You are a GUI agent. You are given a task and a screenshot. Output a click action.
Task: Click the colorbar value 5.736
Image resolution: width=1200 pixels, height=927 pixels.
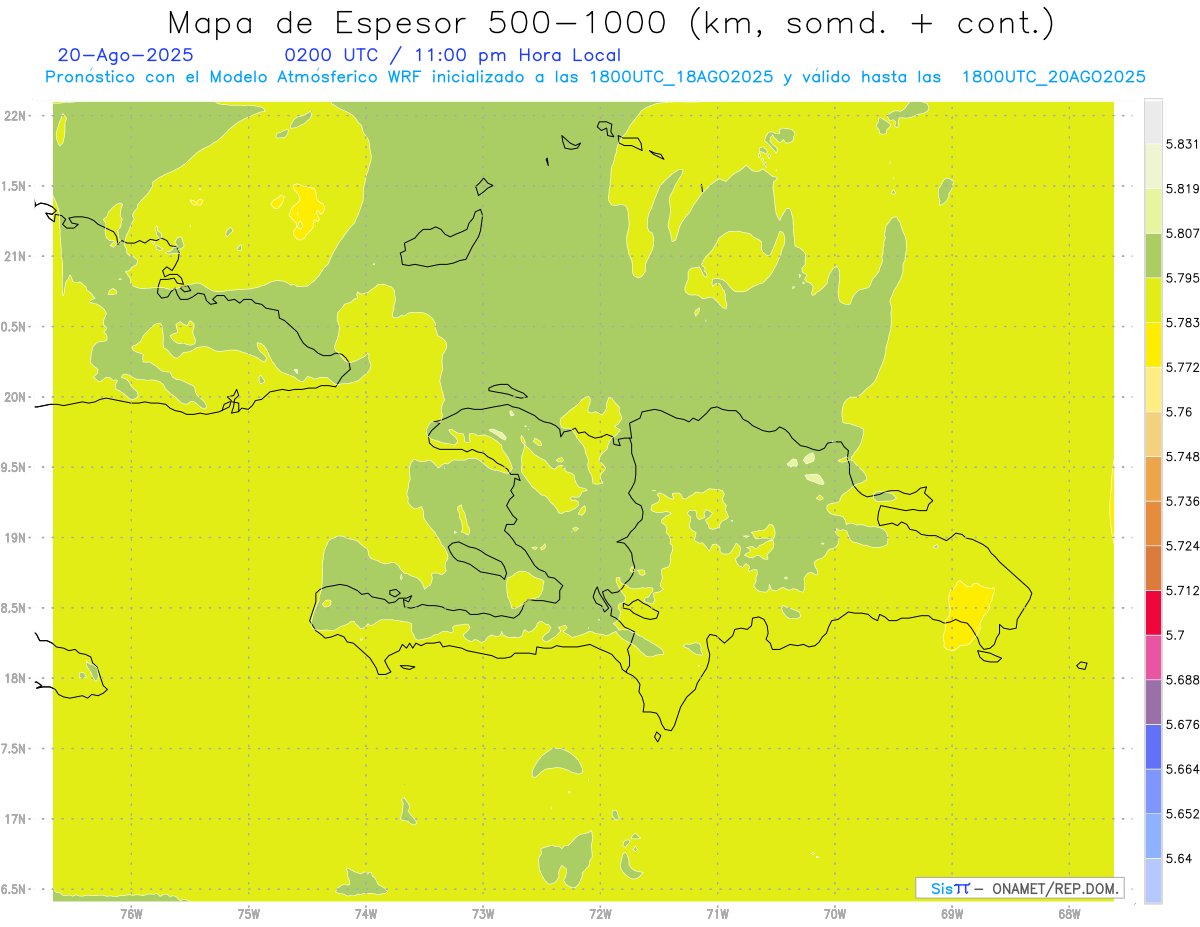[1182, 501]
